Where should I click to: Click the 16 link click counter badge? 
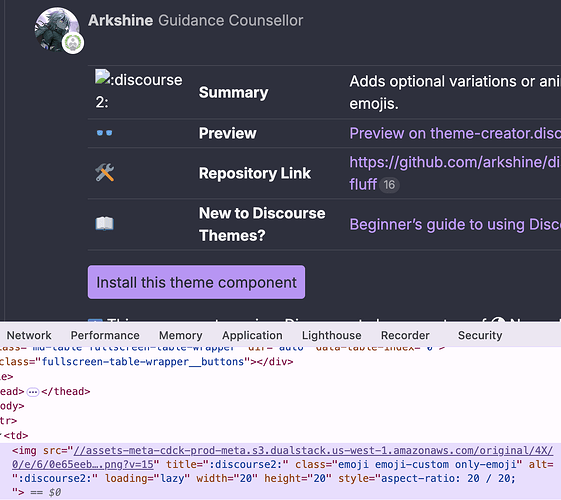click(389, 185)
